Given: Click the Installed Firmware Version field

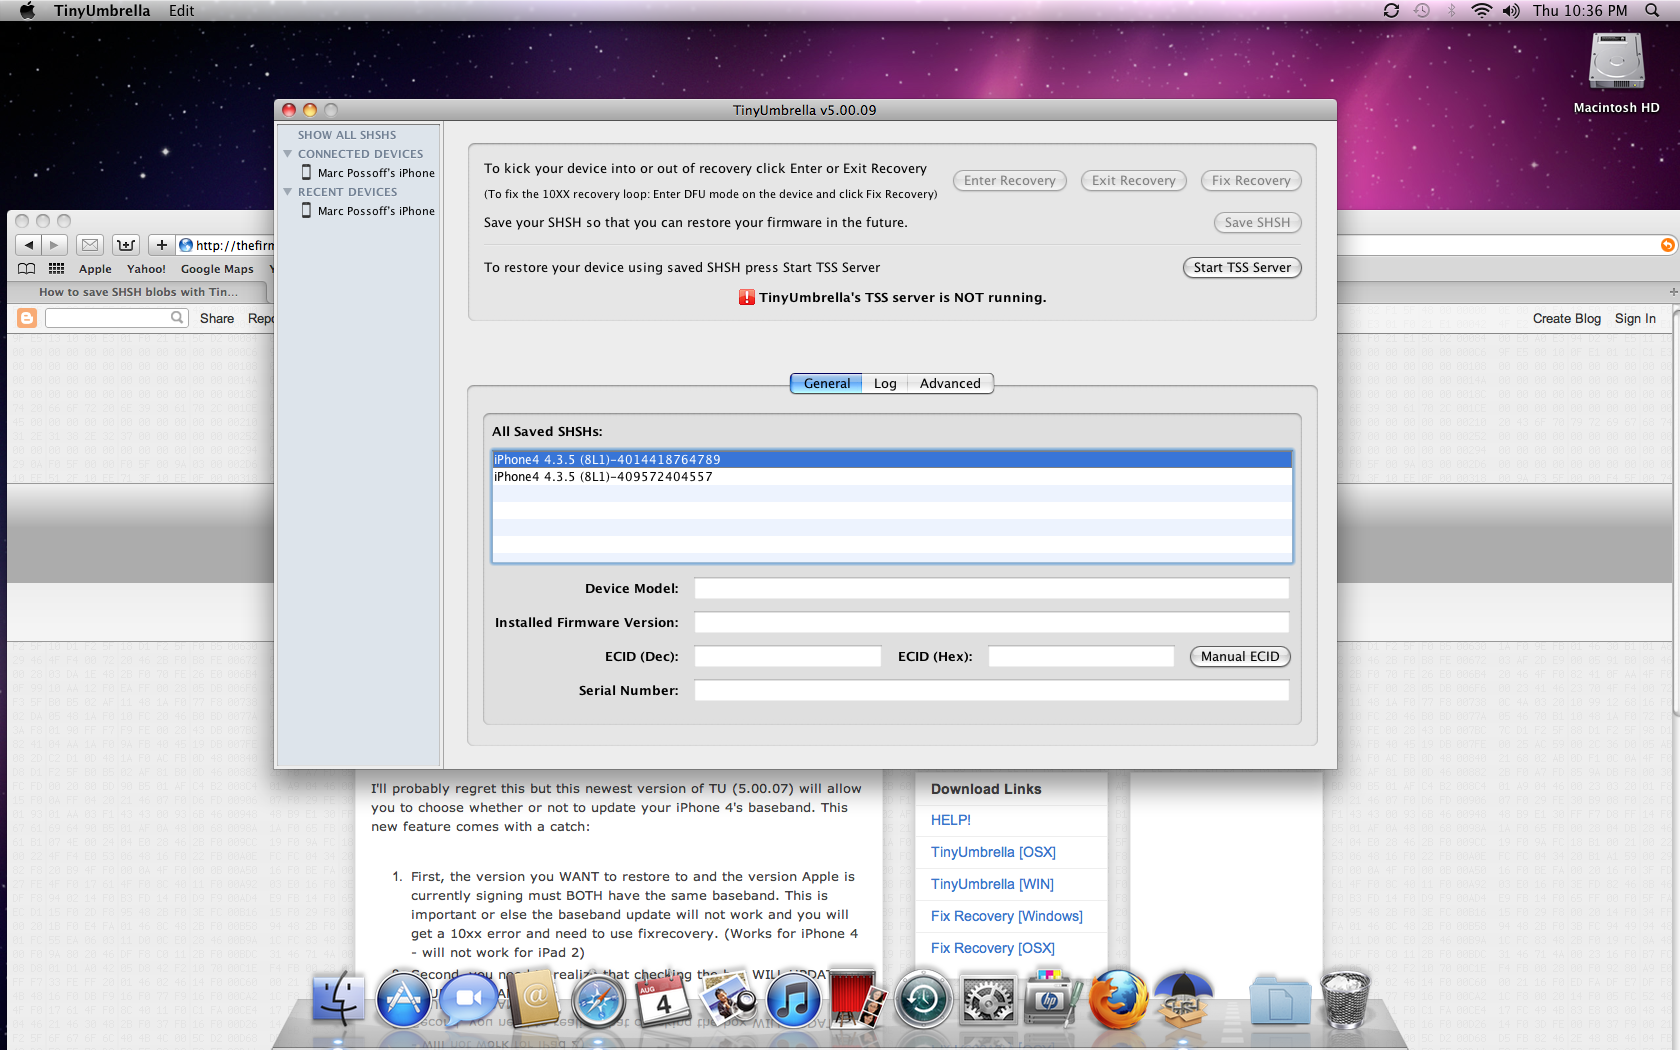Looking at the screenshot, I should [x=992, y=622].
